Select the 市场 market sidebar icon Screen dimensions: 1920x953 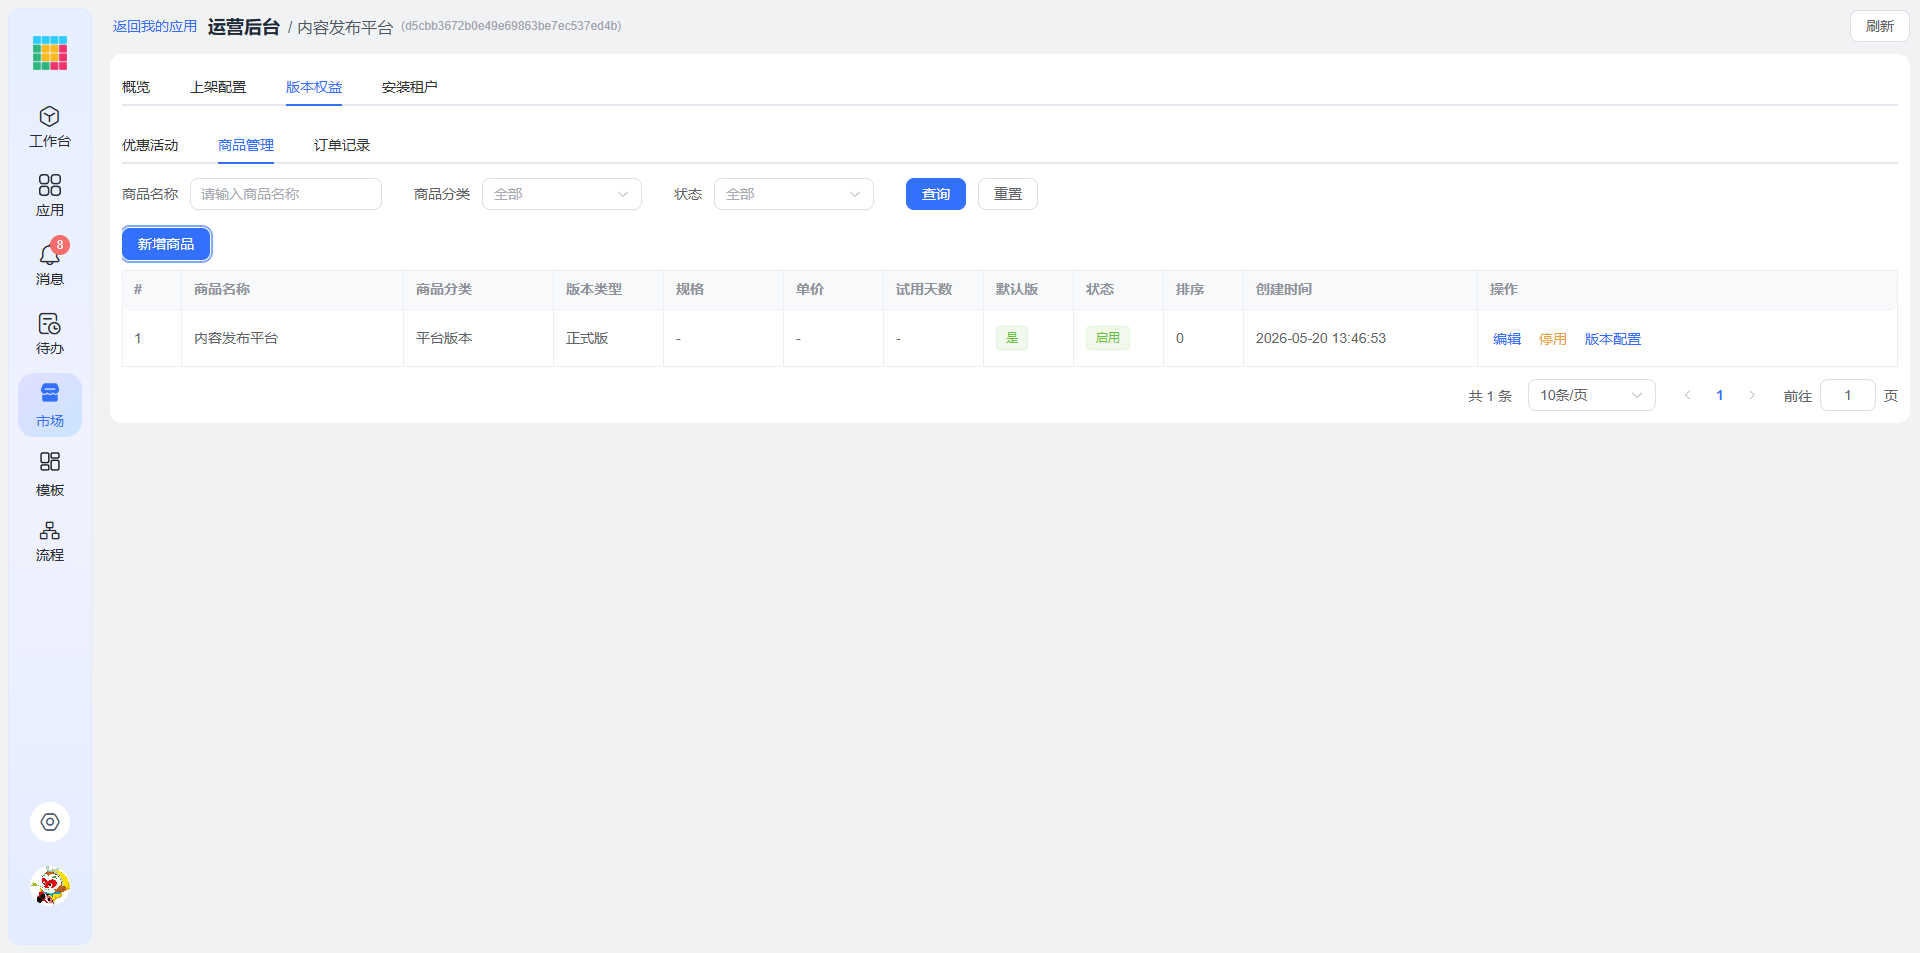click(x=50, y=405)
